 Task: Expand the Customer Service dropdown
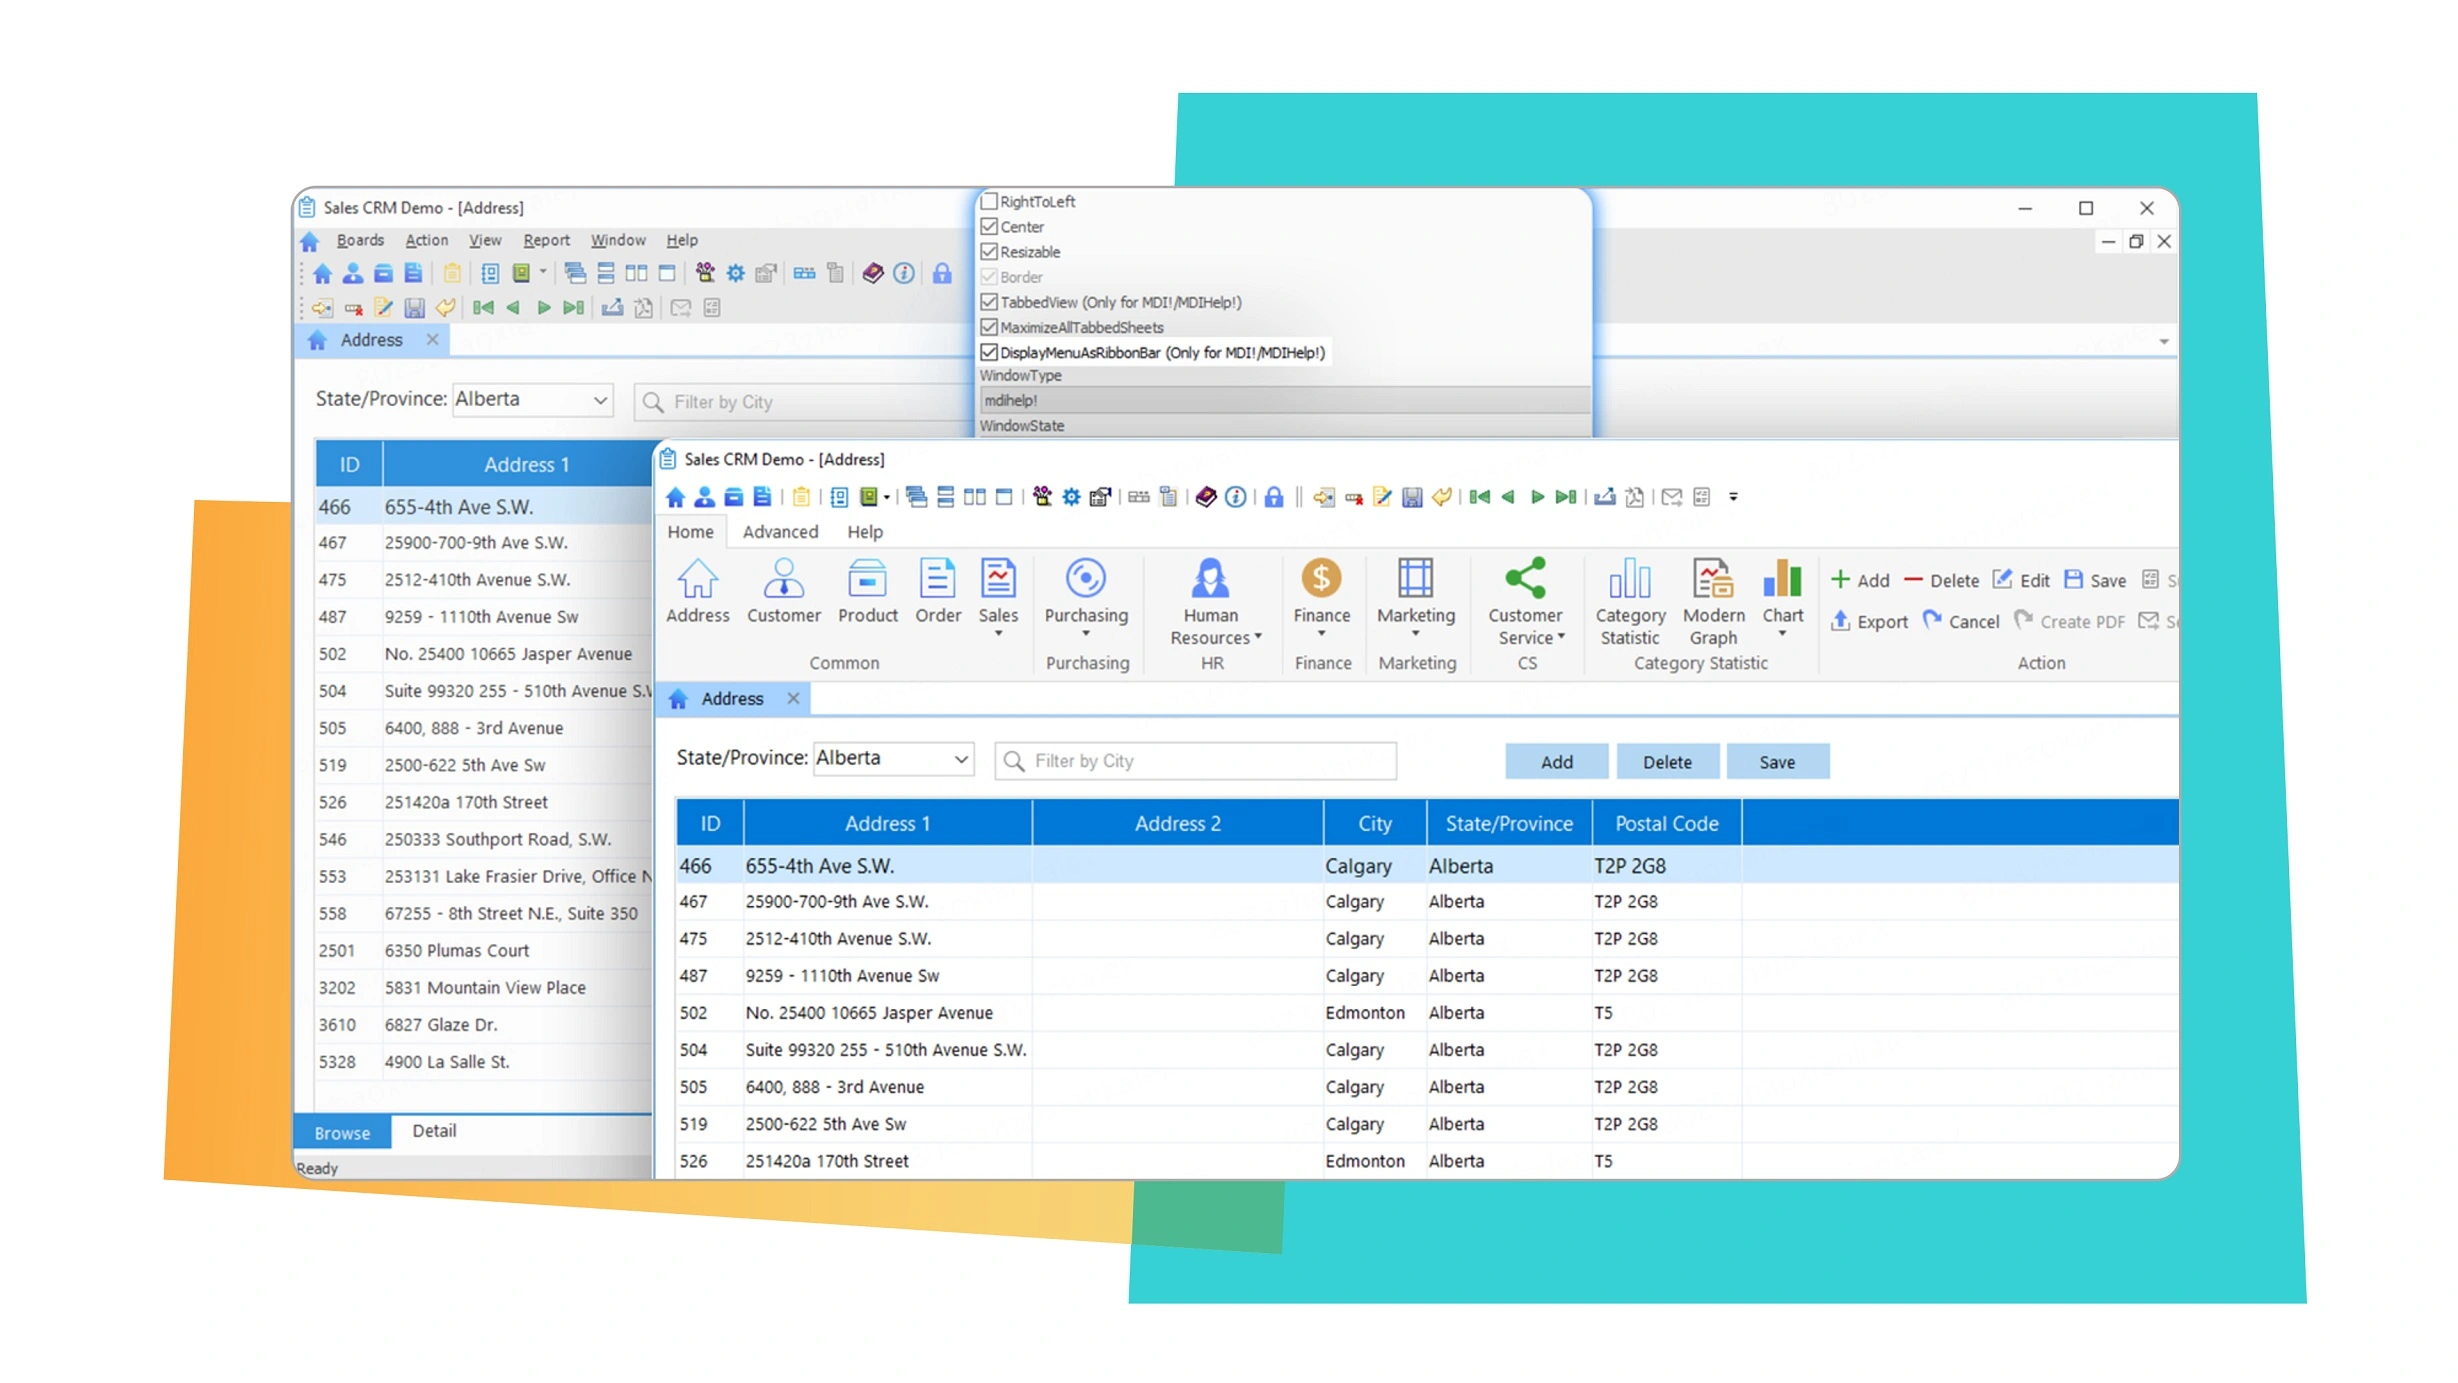coord(1561,637)
